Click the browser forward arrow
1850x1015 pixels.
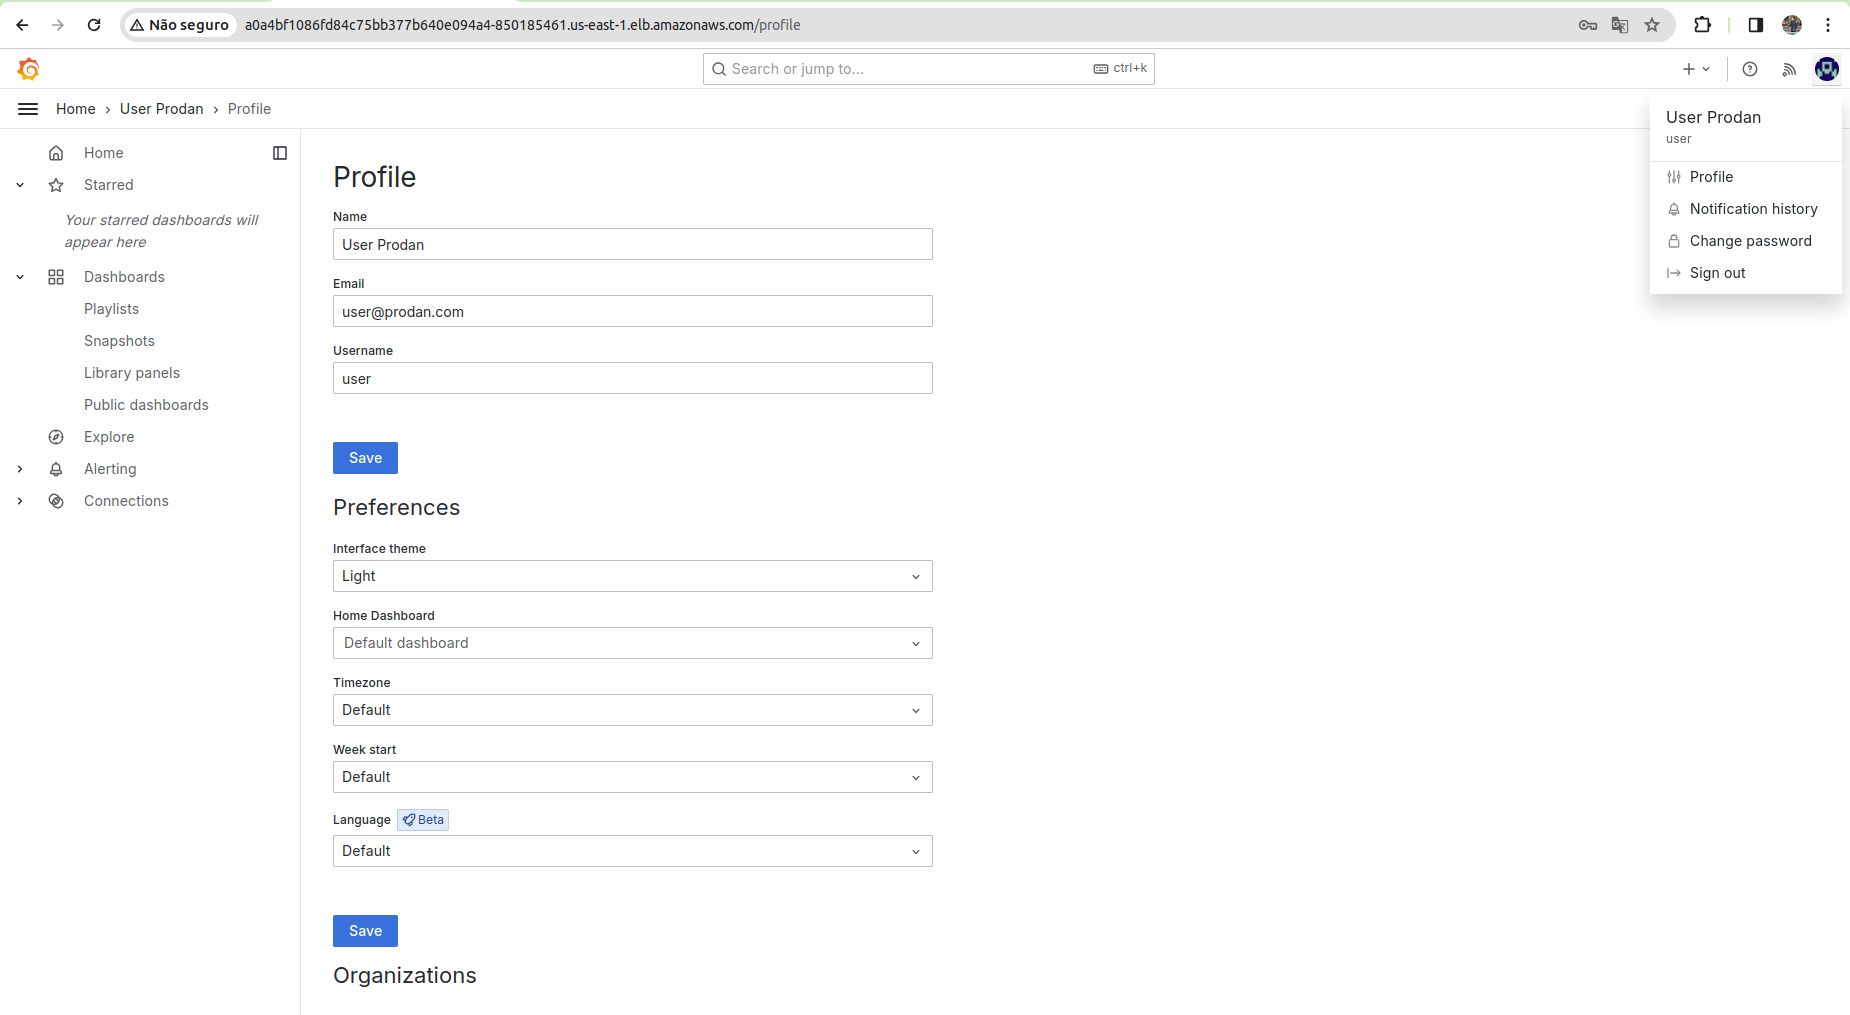[58, 25]
